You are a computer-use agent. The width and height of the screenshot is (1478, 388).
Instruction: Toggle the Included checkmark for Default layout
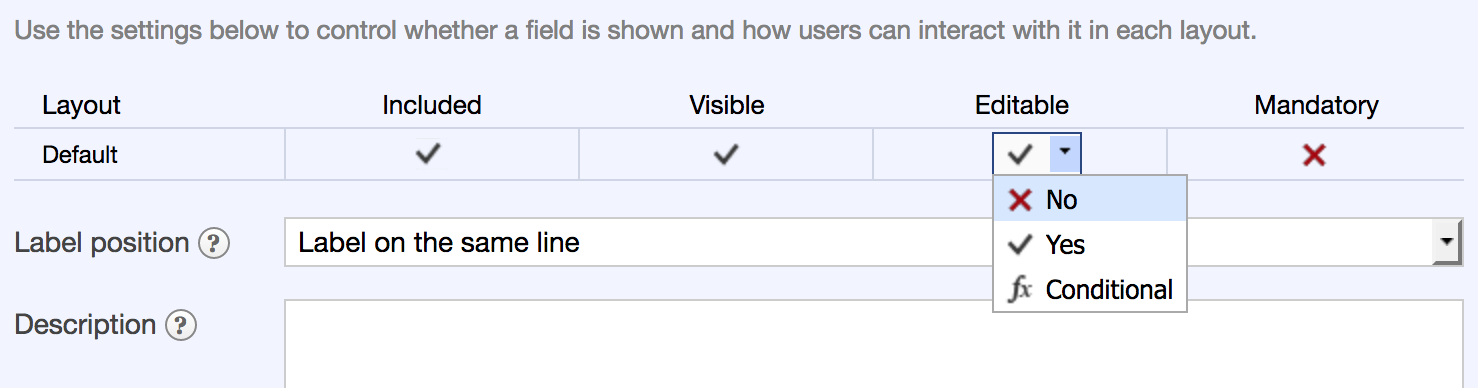[428, 154]
